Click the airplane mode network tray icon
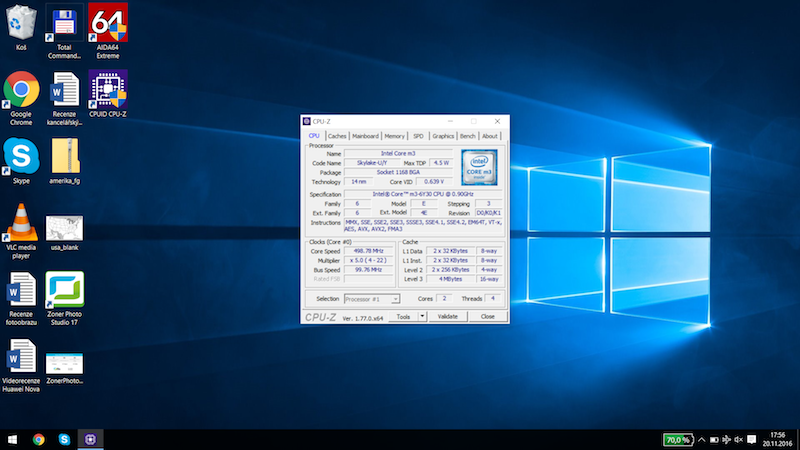The image size is (800, 450). point(726,439)
